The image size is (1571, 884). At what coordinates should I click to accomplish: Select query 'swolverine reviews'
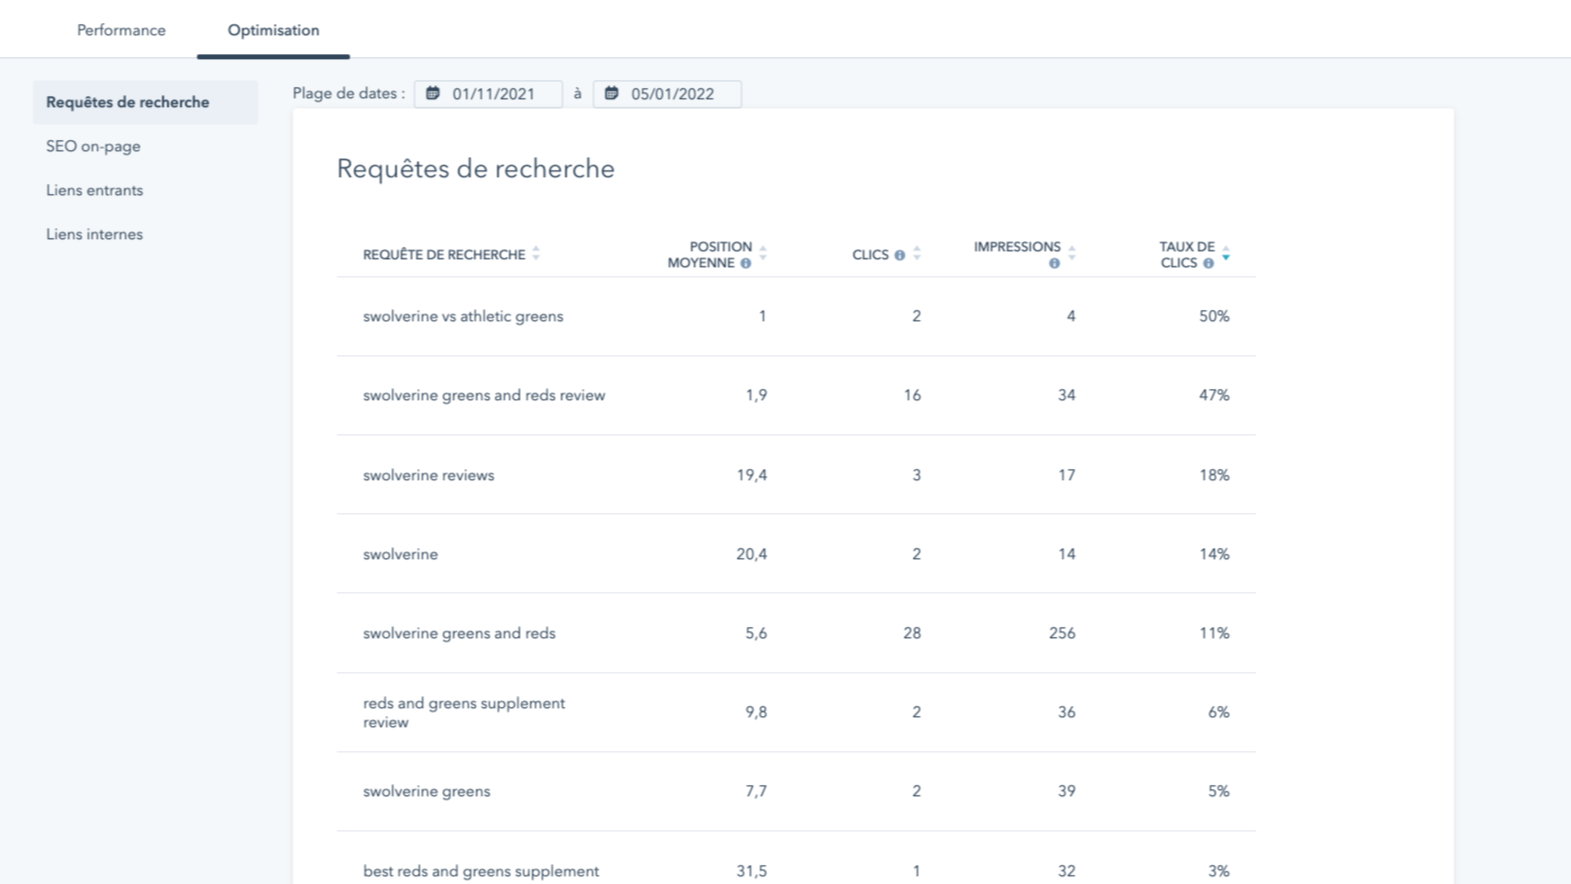coord(428,475)
